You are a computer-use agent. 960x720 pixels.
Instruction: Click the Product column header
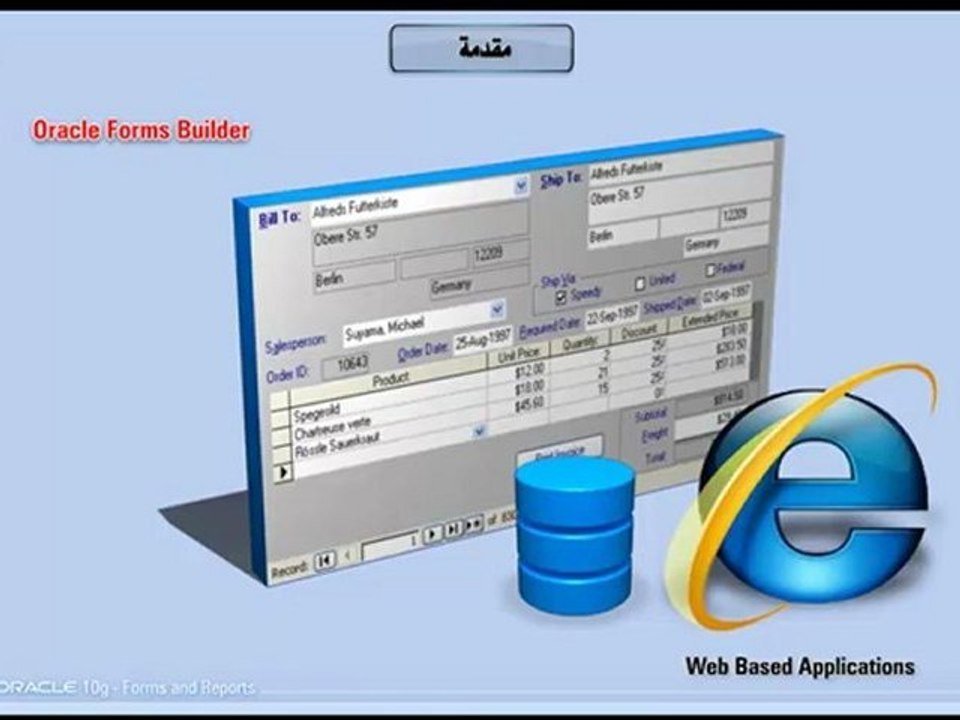[389, 378]
